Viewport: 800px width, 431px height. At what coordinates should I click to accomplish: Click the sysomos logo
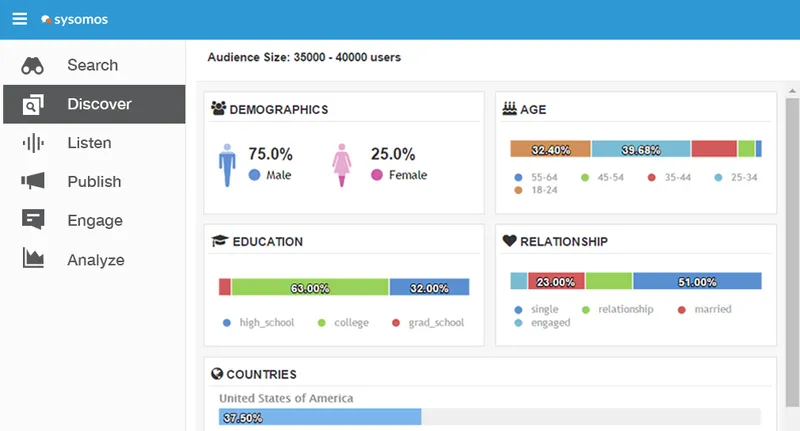click(x=74, y=19)
